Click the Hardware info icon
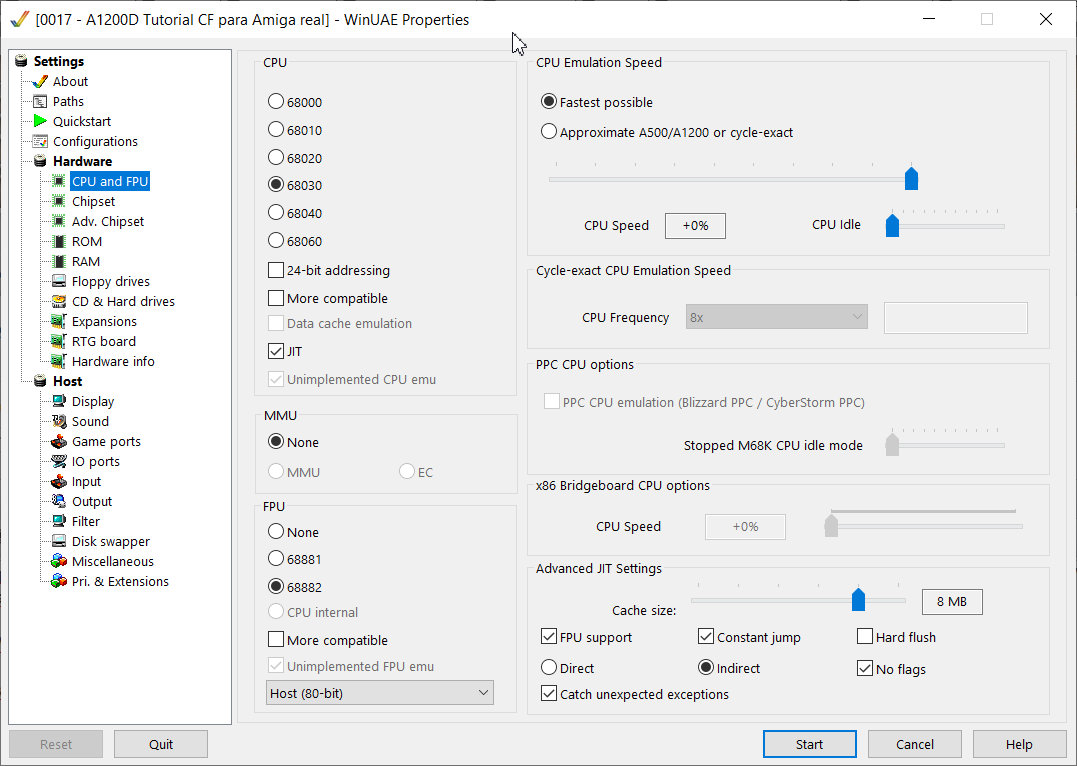Screen dimensions: 1077x766 coord(59,361)
